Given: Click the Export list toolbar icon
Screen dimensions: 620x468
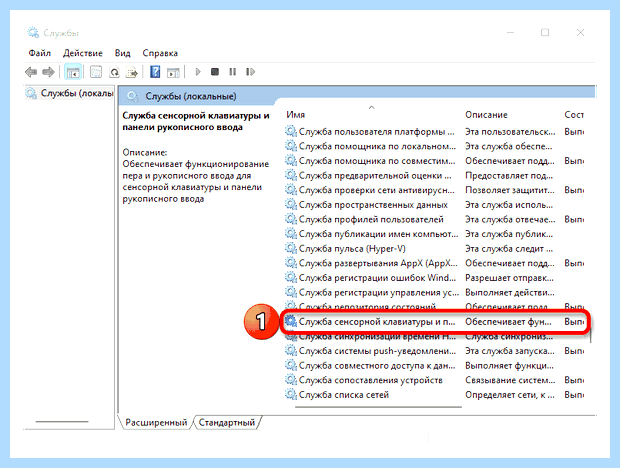Looking at the screenshot, I should pyautogui.click(x=132, y=72).
